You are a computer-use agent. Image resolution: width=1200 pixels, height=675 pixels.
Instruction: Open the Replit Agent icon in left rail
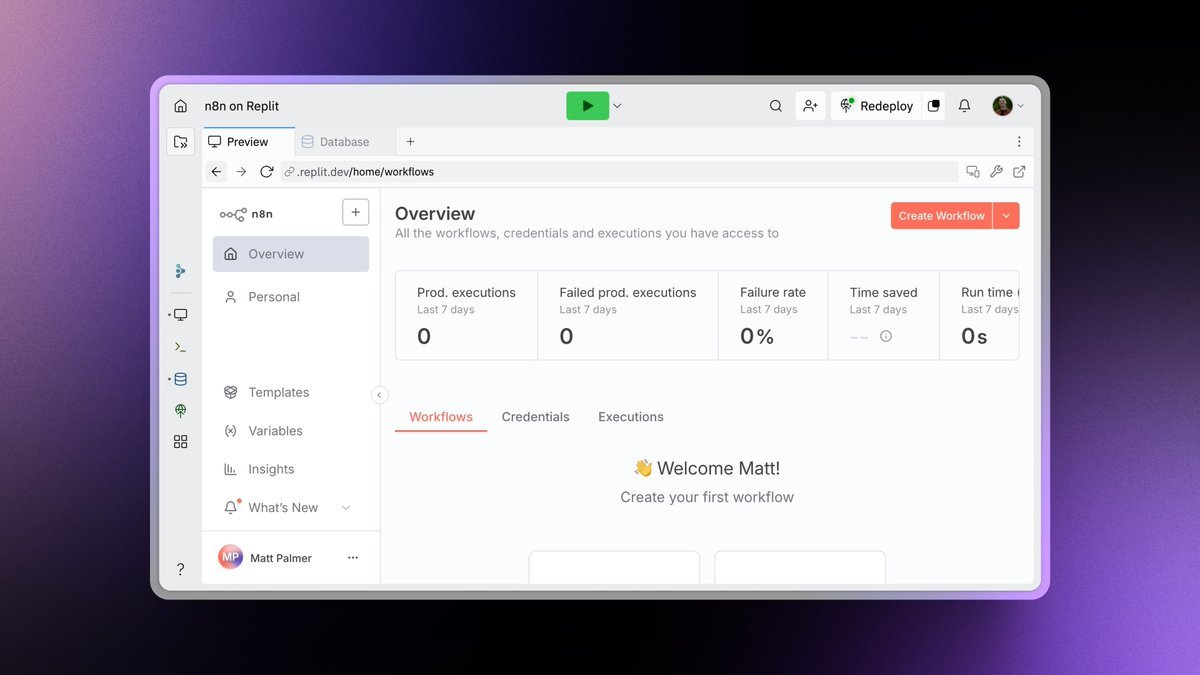(x=180, y=271)
